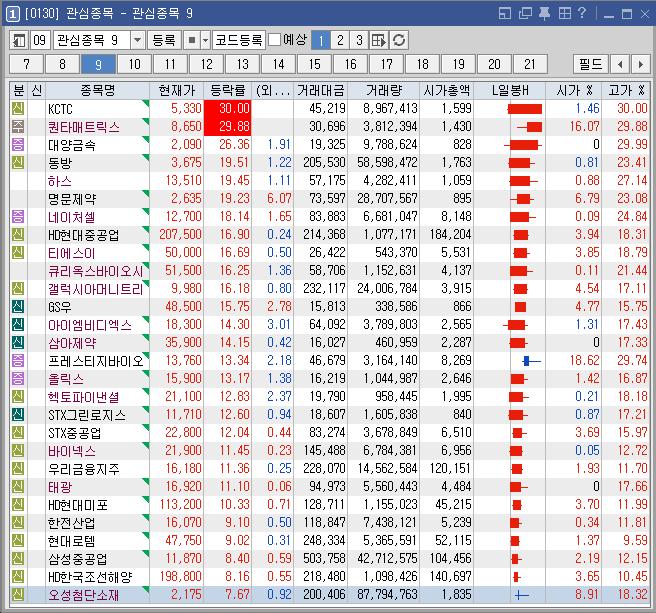
Task: Select page 1 toggle button
Action: pos(321,40)
